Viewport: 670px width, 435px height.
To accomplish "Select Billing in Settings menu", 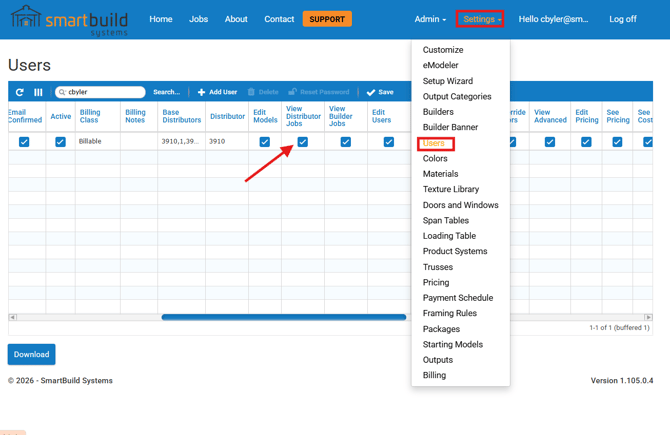I will (434, 375).
